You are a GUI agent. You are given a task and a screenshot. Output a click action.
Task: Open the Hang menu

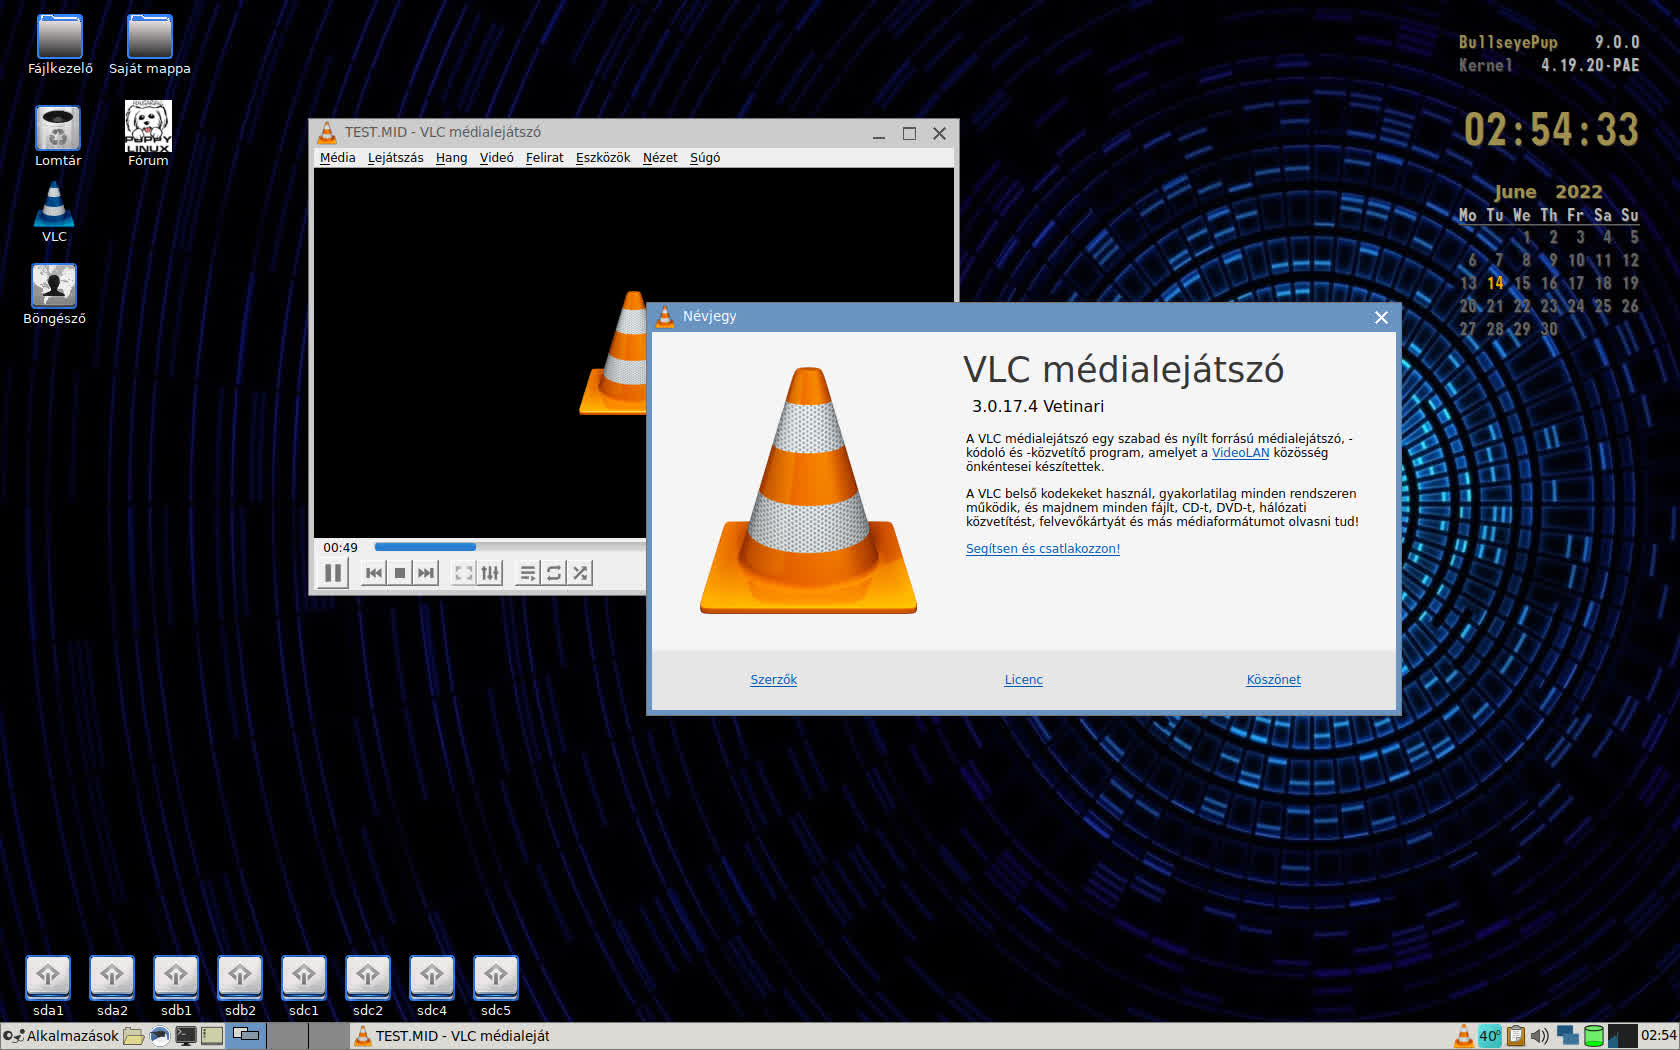pyautogui.click(x=451, y=158)
